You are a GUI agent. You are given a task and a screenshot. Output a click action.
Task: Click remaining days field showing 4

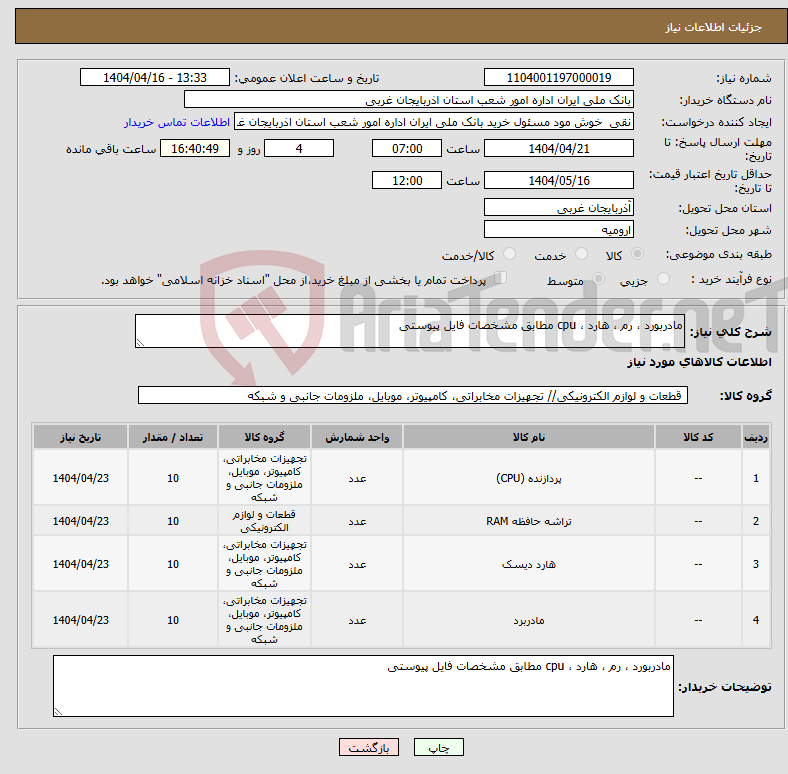(299, 149)
